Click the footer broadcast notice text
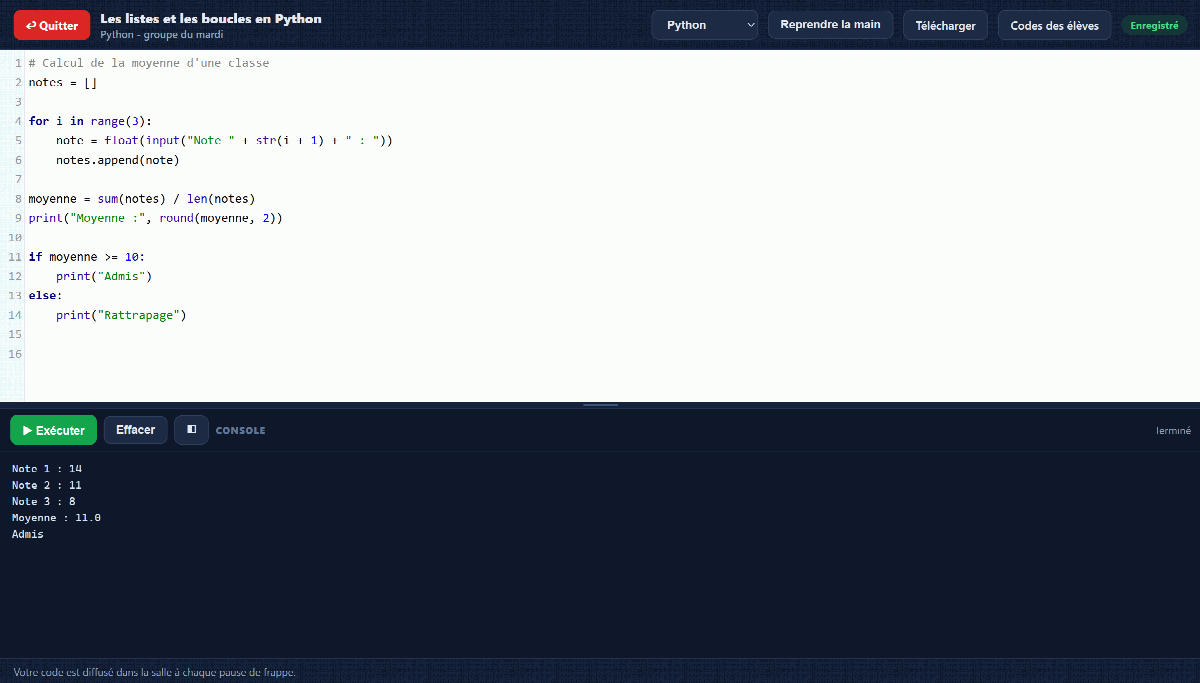 point(155,672)
